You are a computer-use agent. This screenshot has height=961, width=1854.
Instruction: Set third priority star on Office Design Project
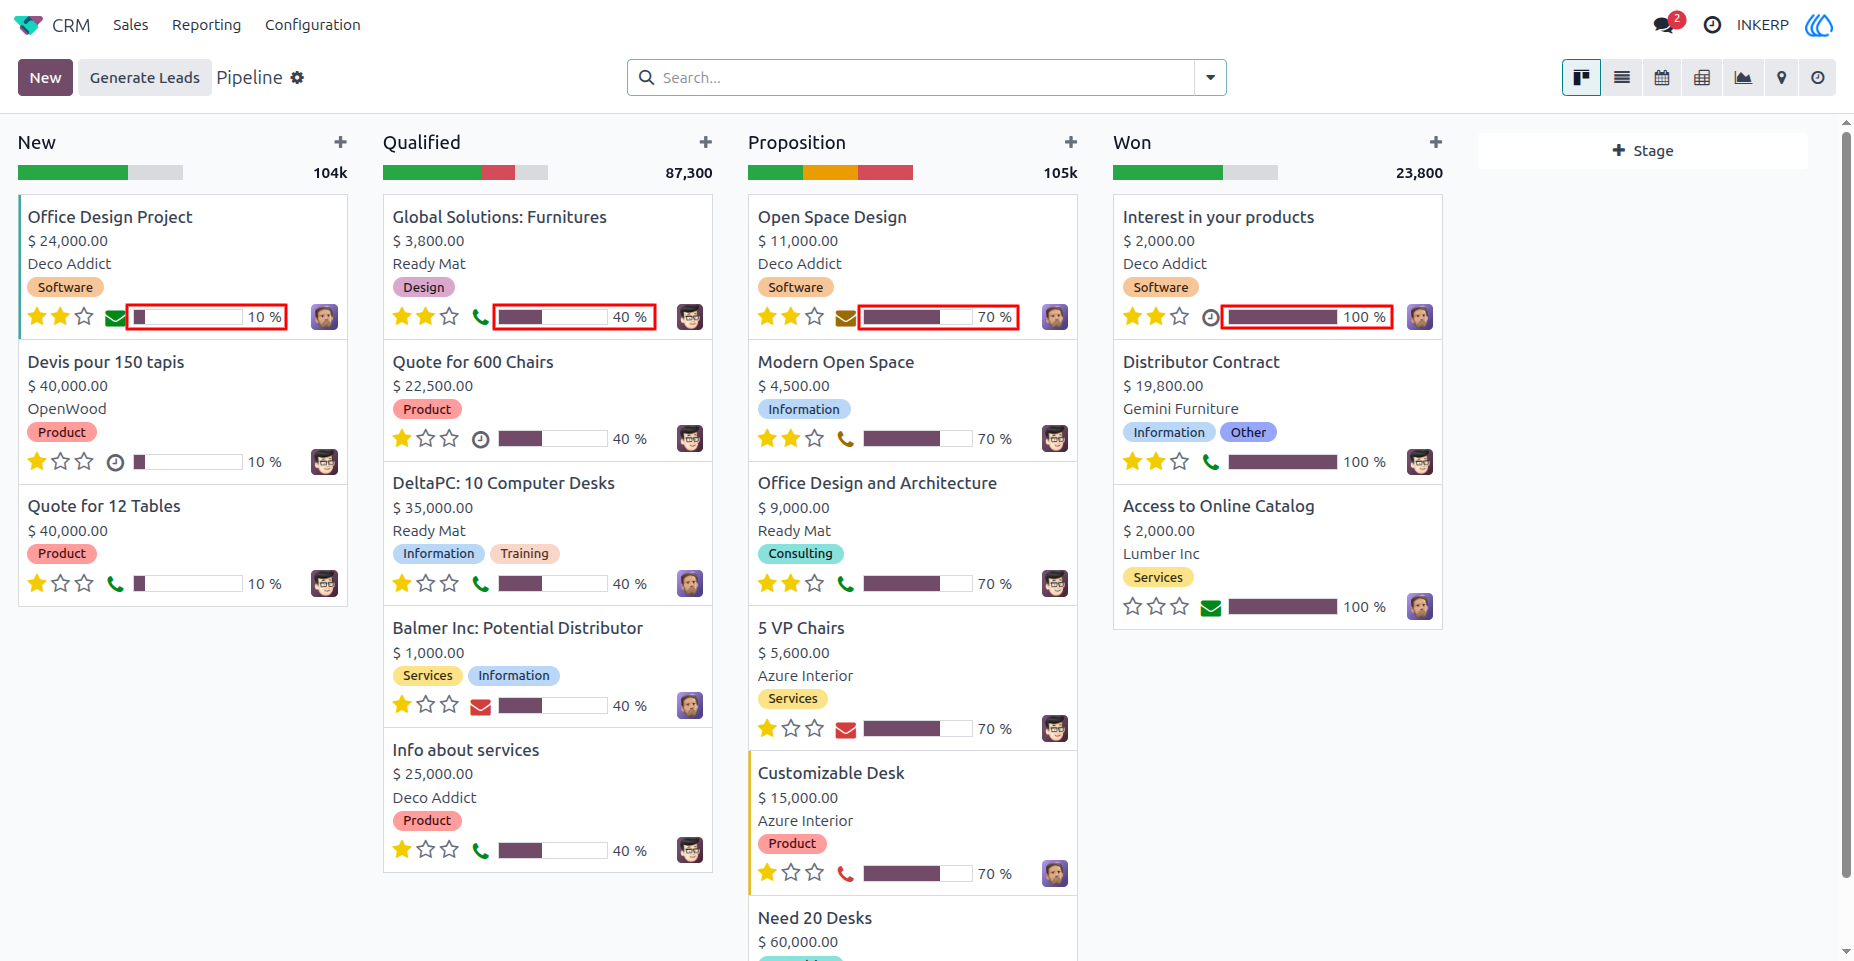click(x=85, y=317)
